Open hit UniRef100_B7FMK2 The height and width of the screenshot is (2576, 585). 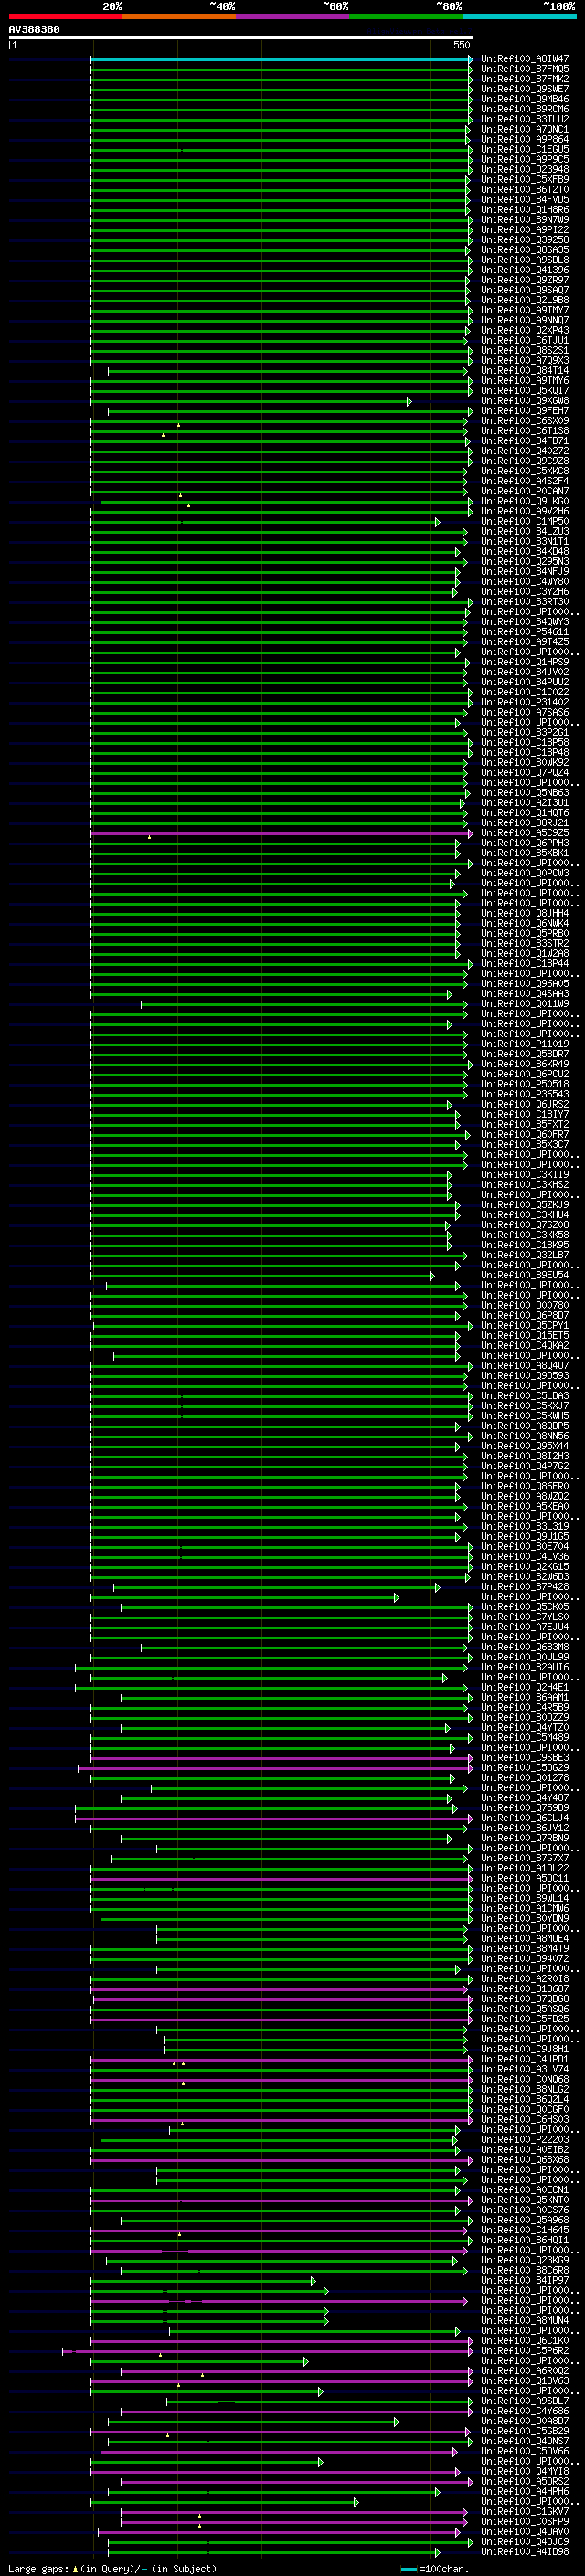point(525,79)
